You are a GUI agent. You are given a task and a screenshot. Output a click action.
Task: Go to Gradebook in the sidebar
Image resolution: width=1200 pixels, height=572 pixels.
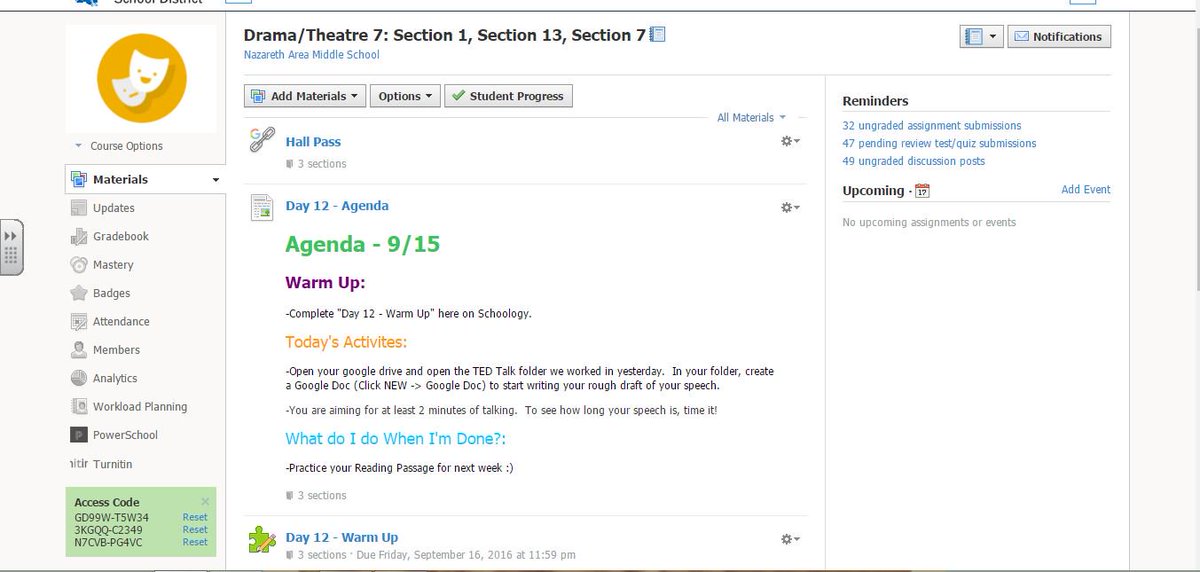click(x=121, y=237)
